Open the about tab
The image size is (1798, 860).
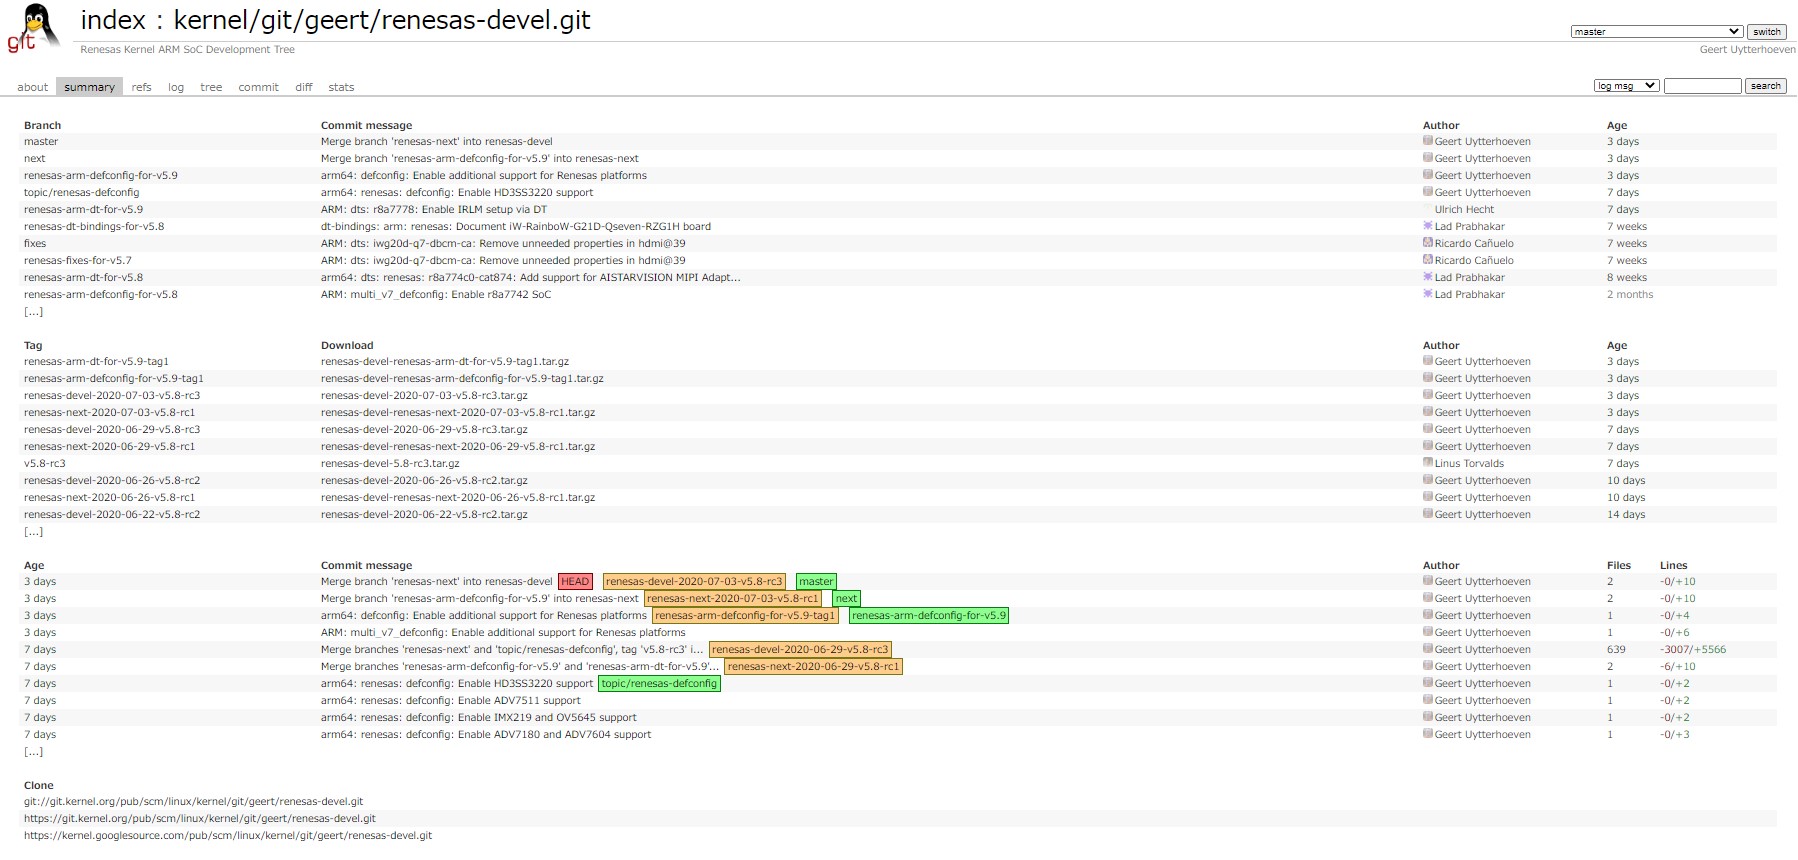(32, 87)
